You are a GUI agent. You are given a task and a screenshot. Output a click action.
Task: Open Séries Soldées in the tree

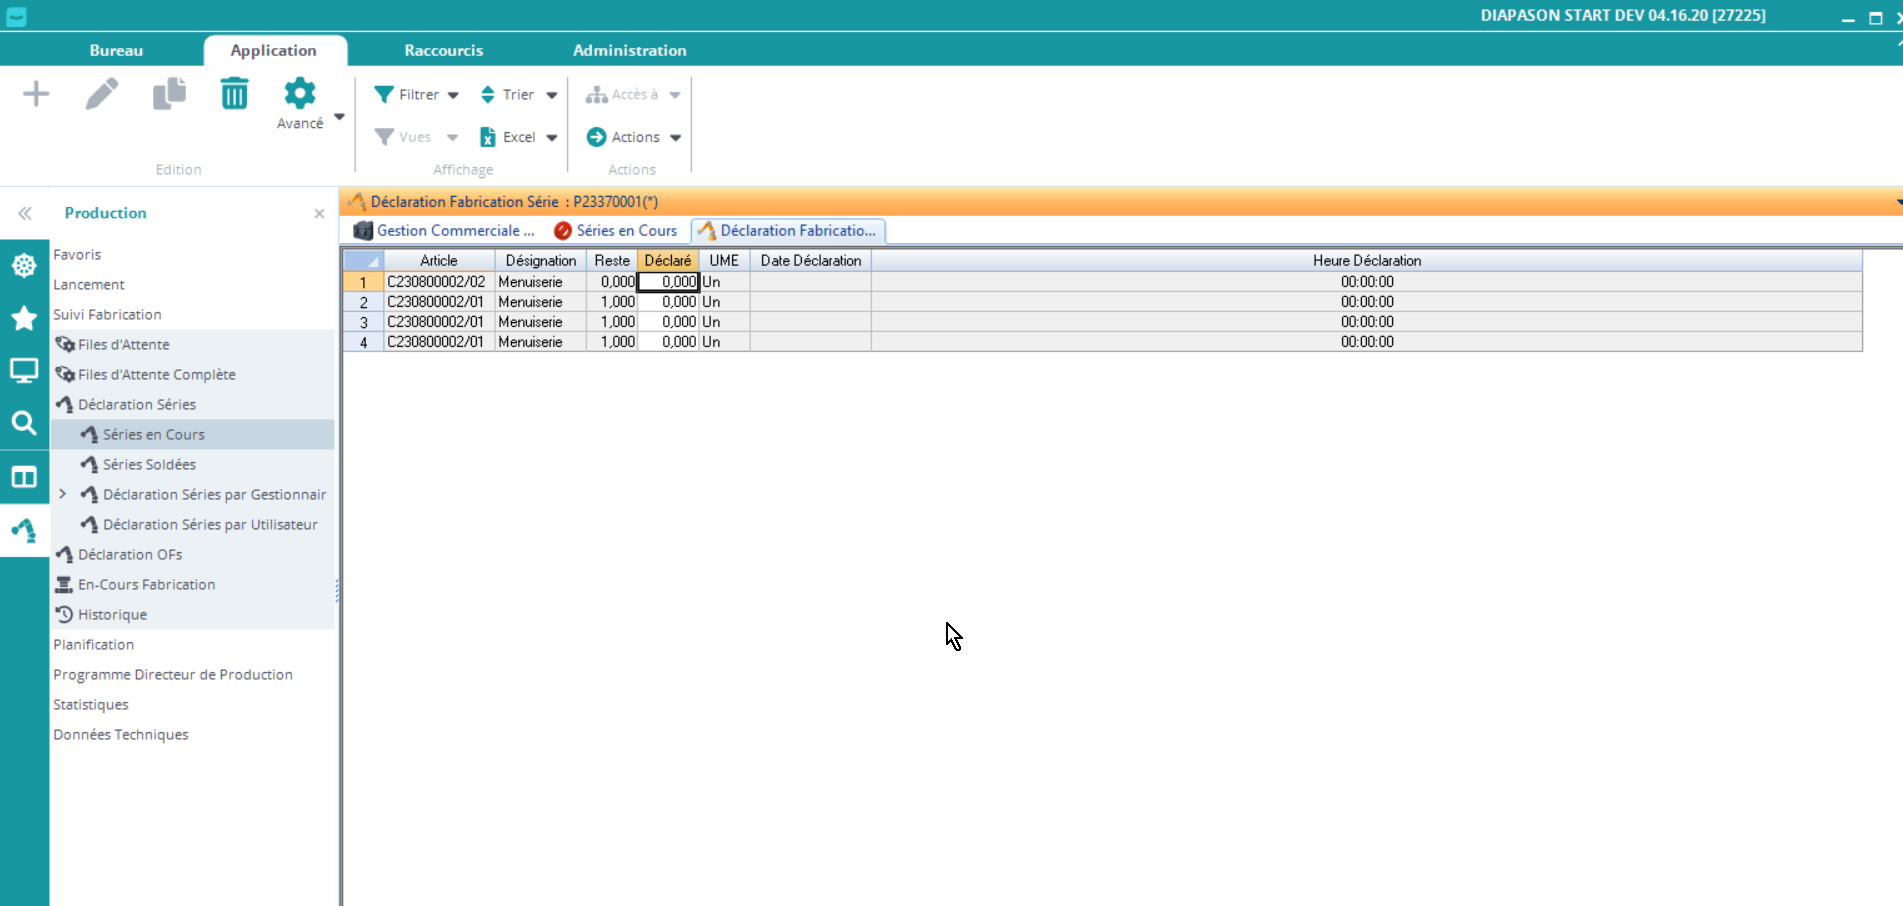[149, 464]
